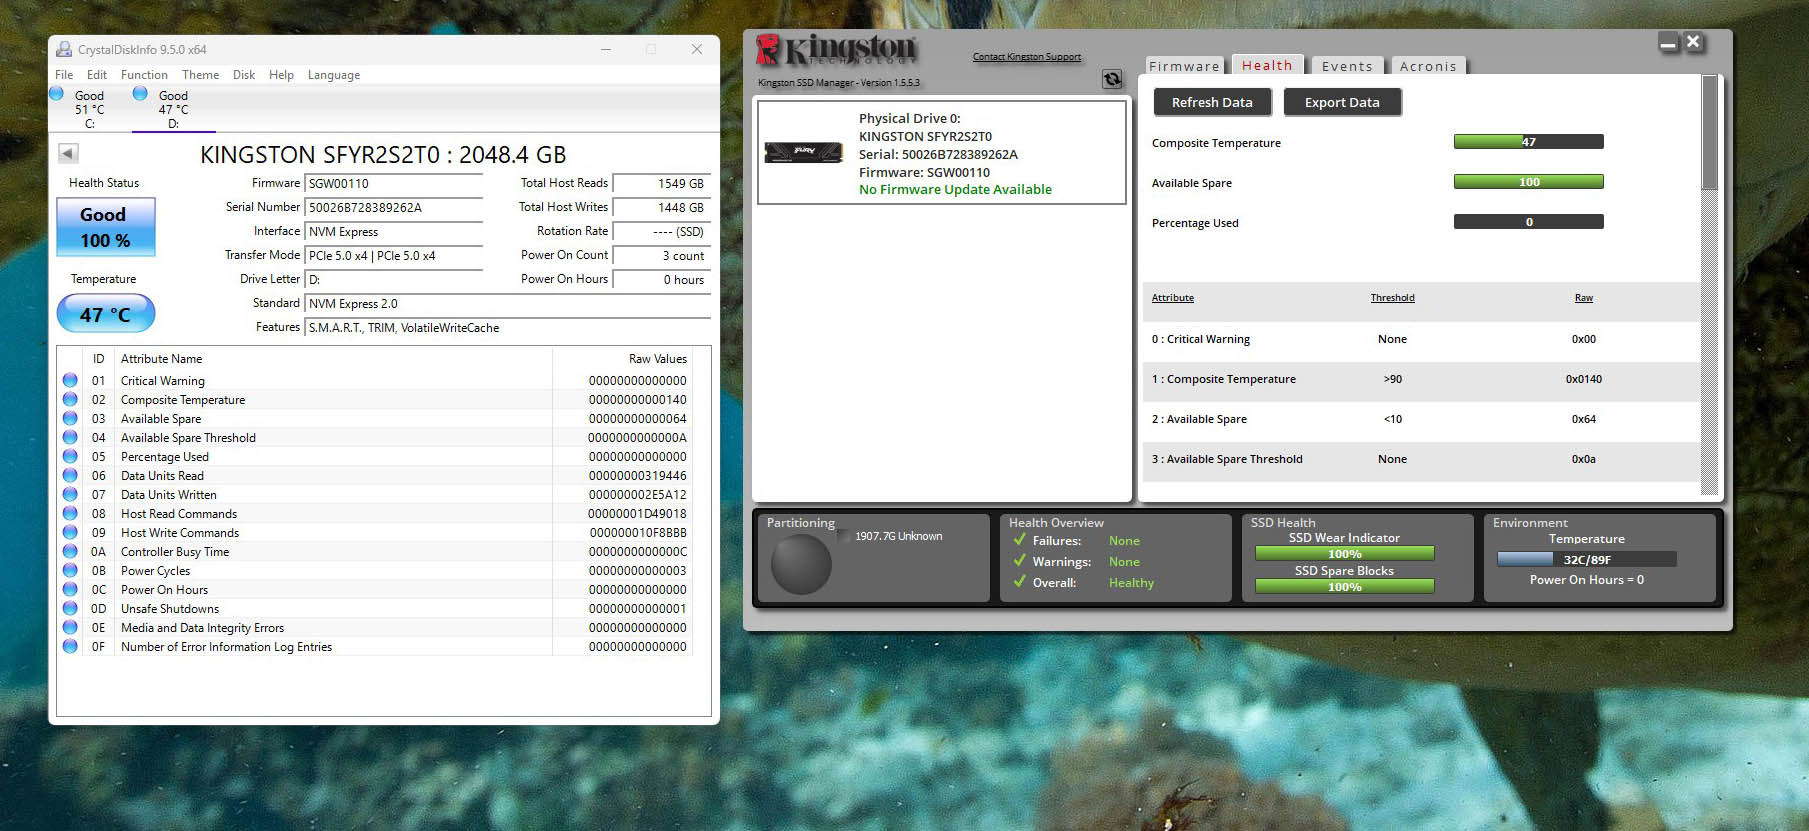
Task: Click the Warnings checkmark in Health Overview
Action: point(1020,561)
